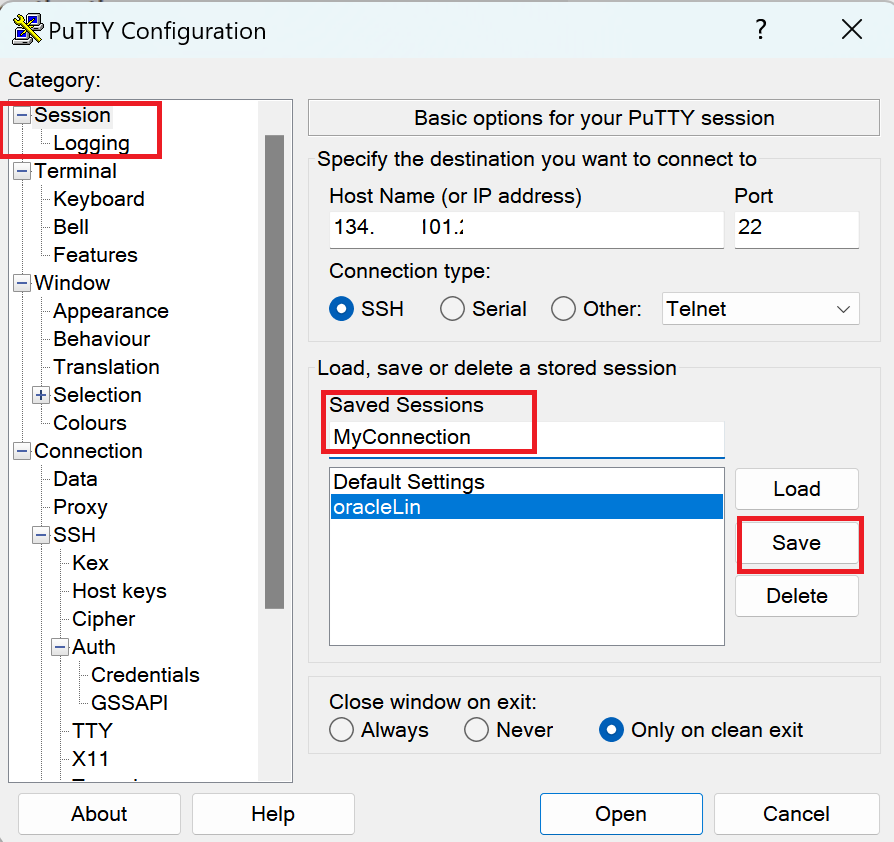
Task: Click the PuTTY icon in the title bar
Action: click(27, 30)
